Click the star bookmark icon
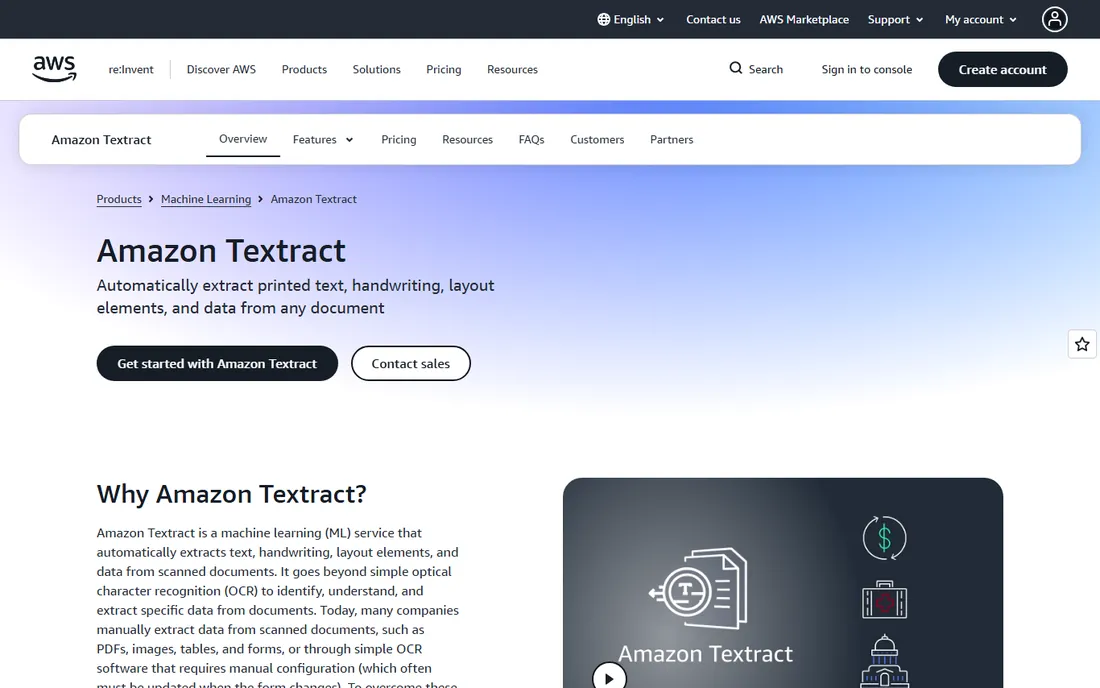1100x688 pixels. tap(1082, 344)
